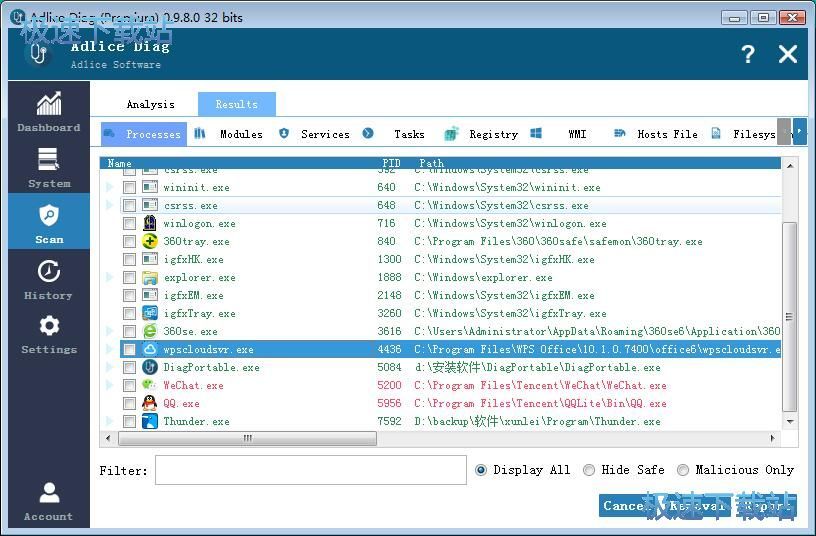Open the System sidebar section
This screenshot has width=816, height=536.
click(x=48, y=160)
